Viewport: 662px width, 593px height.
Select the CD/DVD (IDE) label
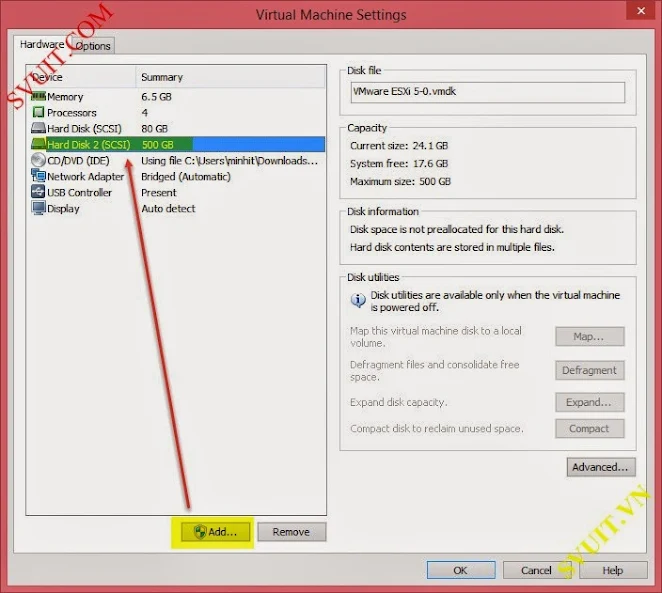(x=78, y=161)
